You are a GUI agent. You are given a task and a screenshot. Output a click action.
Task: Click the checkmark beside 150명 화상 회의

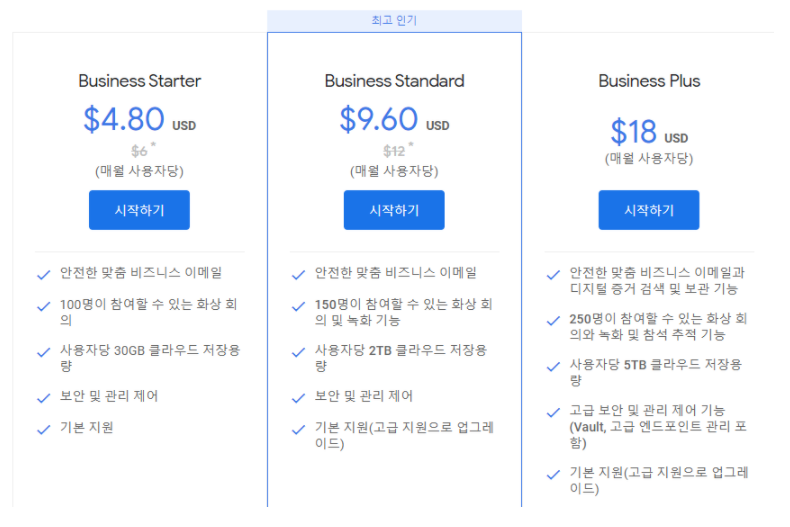tap(298, 306)
